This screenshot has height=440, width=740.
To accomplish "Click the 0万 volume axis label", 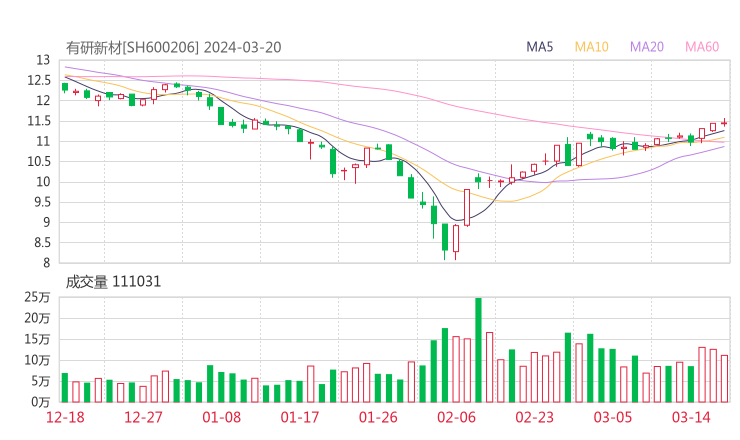I will (41, 402).
